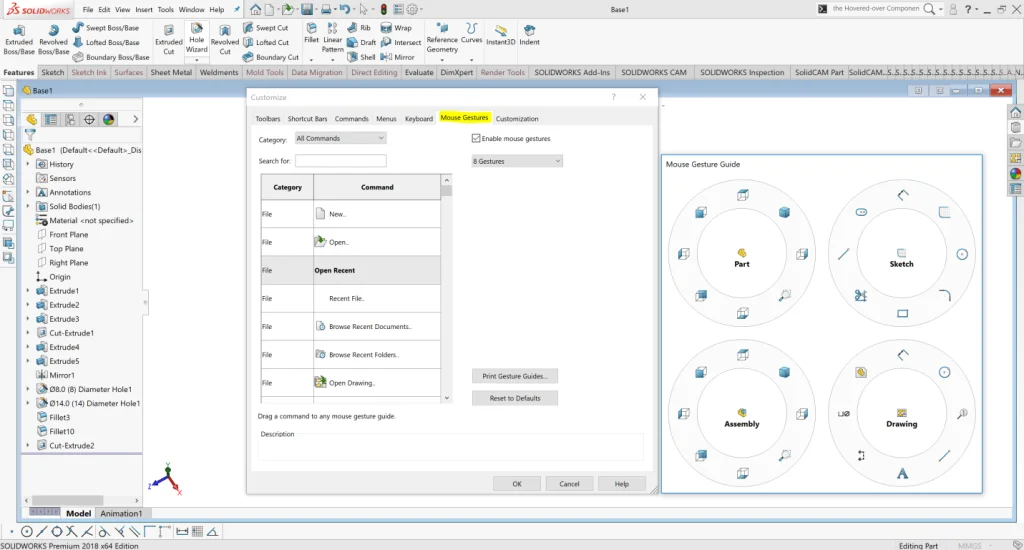
Task: Toggle the Enable mouse gestures checkbox
Action: click(476, 138)
